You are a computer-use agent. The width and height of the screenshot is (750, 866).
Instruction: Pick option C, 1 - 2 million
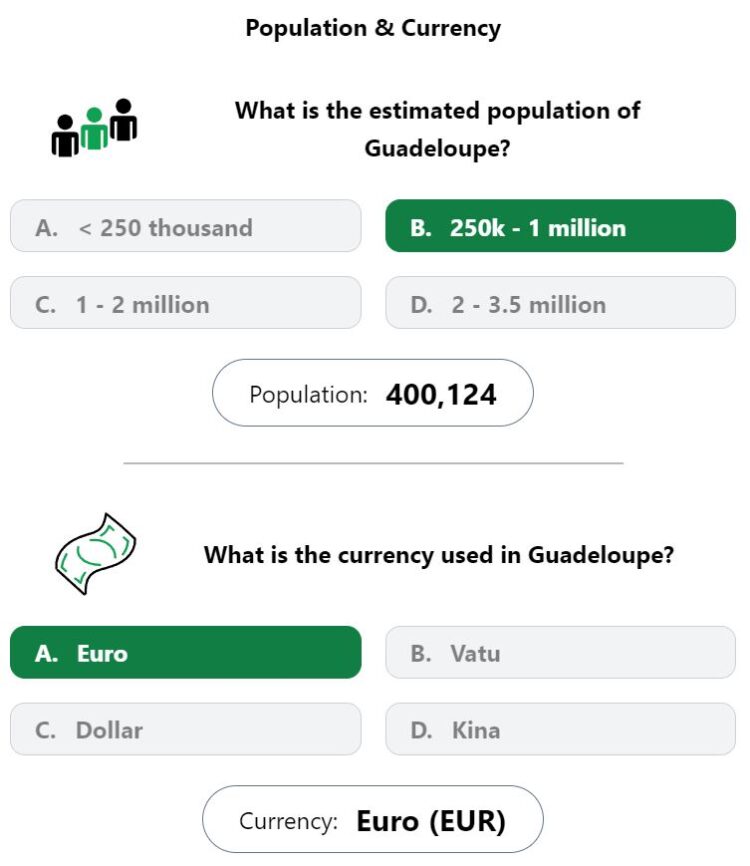pos(186,303)
